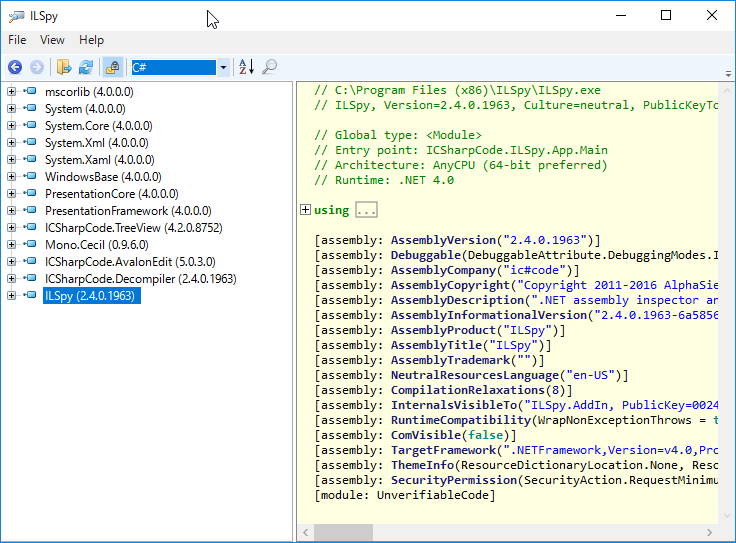The width and height of the screenshot is (736, 543).
Task: Open the search magnifier tool
Action: 269,67
